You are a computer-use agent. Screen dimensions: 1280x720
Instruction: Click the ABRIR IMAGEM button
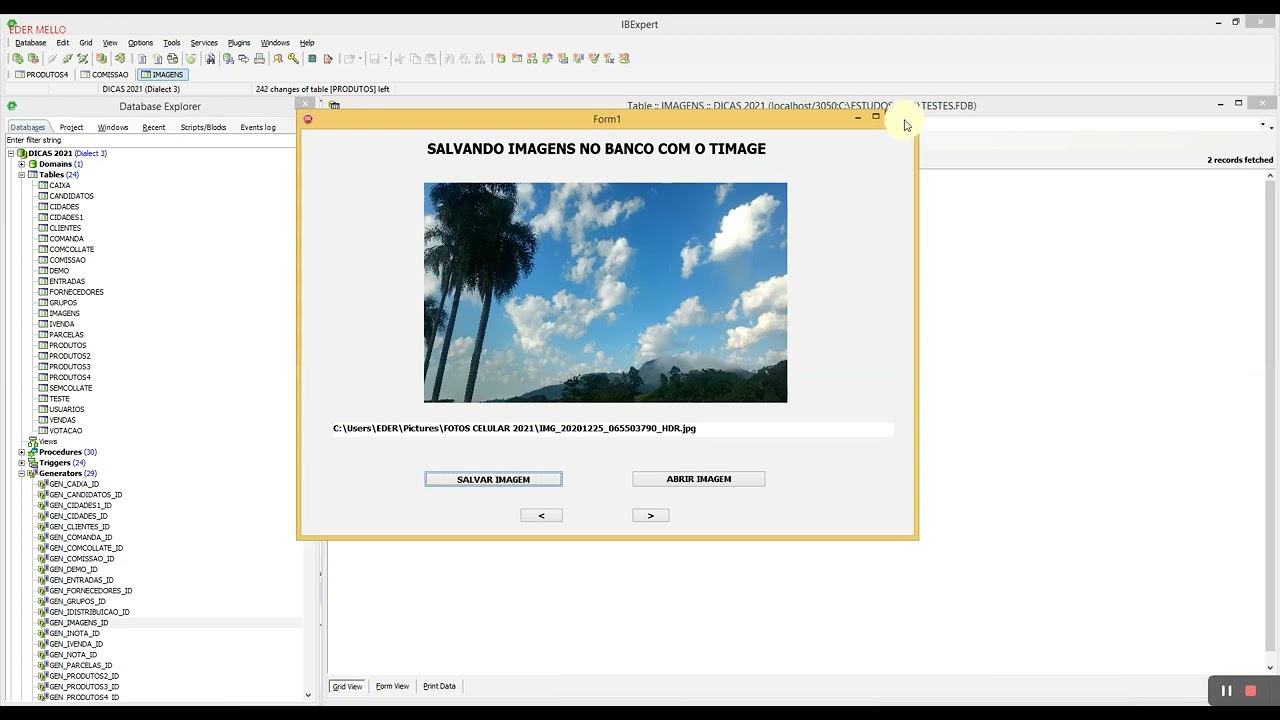coord(698,479)
